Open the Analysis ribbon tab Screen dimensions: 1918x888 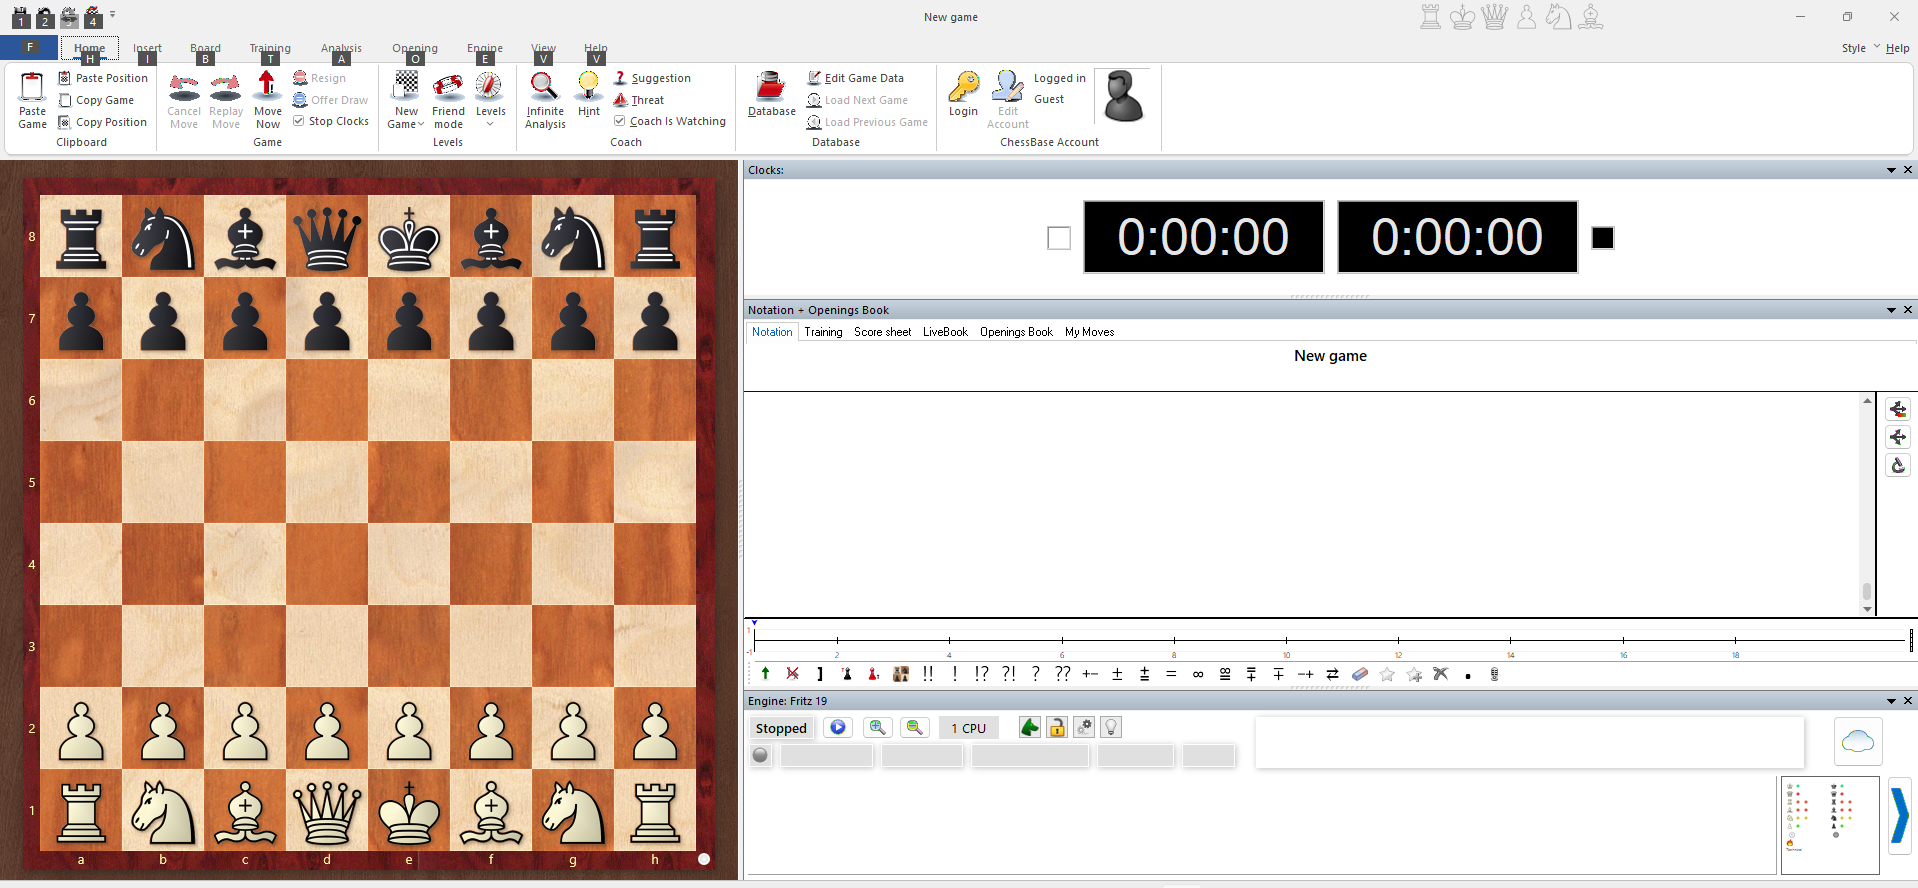(341, 48)
